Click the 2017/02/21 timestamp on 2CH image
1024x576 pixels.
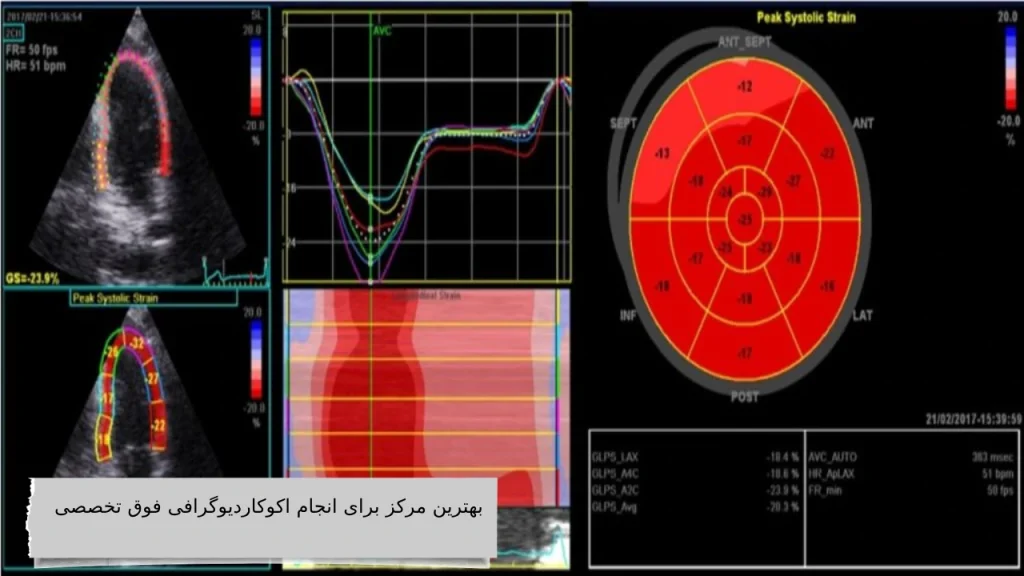click(x=44, y=16)
